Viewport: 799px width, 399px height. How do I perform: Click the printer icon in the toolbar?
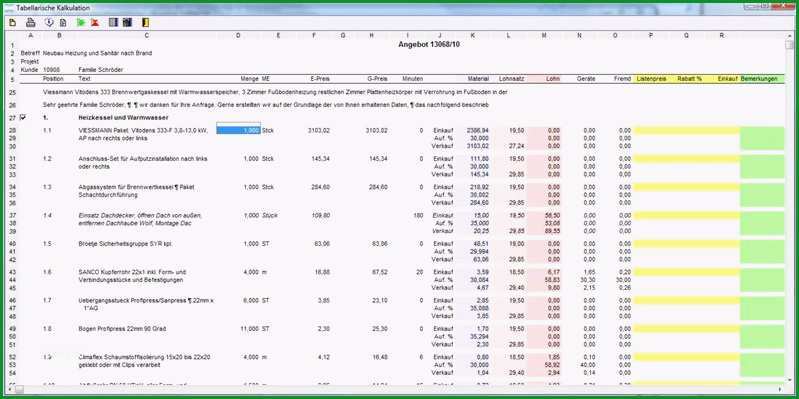pos(31,22)
